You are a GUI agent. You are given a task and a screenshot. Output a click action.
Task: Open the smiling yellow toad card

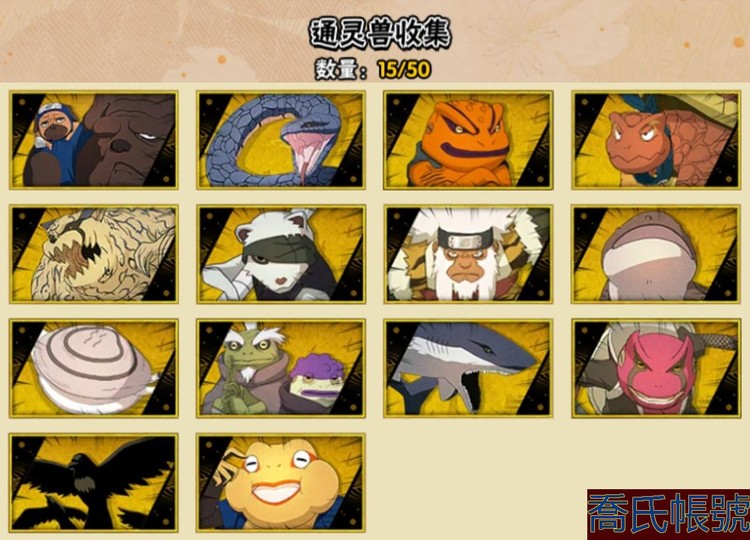point(281,483)
